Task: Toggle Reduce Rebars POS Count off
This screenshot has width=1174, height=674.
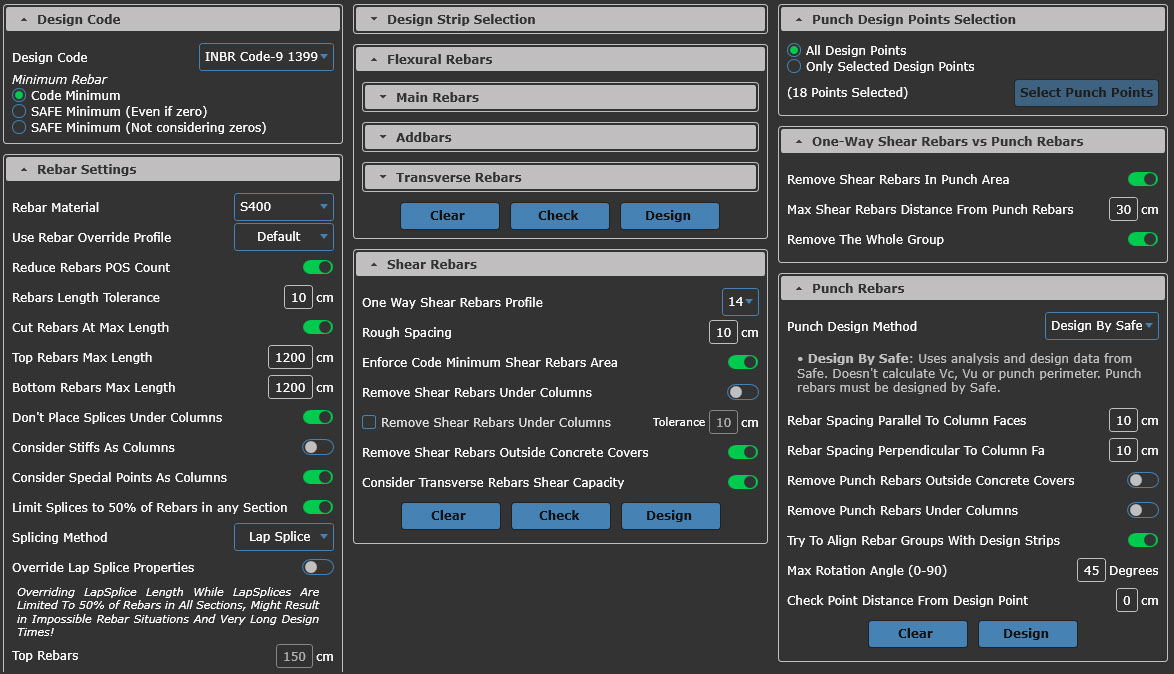Action: click(318, 267)
